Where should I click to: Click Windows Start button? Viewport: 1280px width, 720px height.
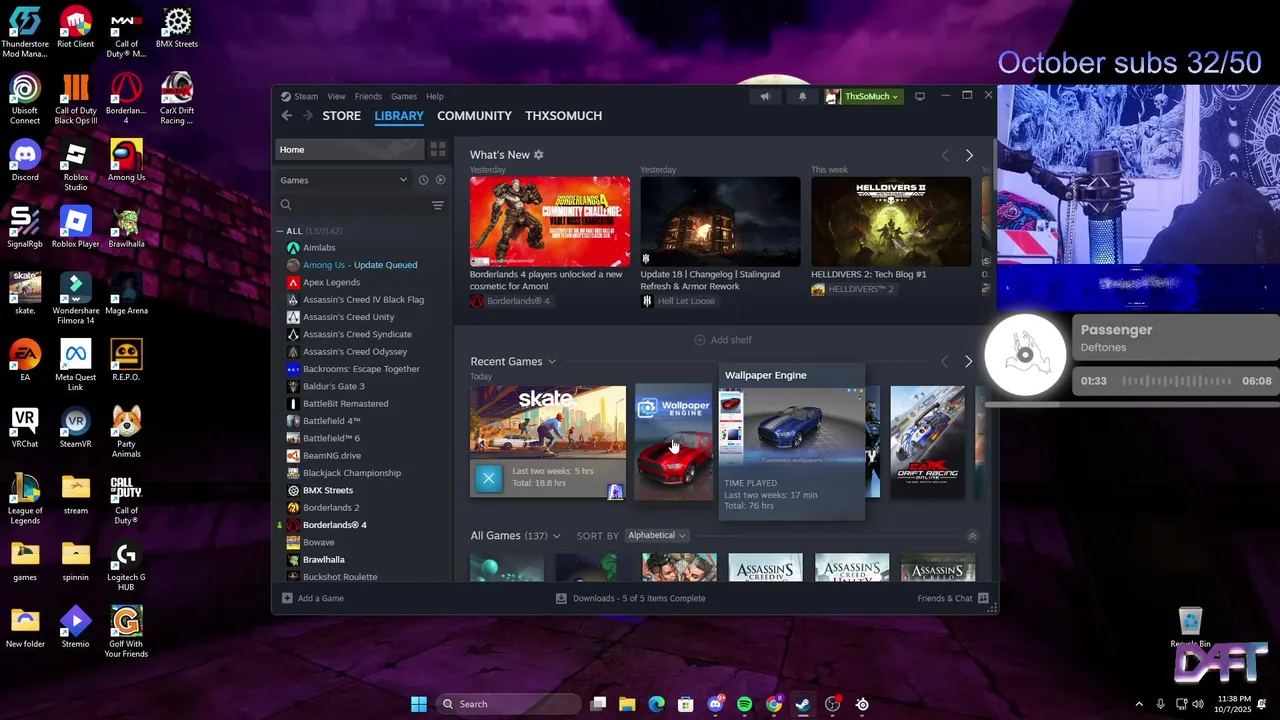[x=419, y=704]
